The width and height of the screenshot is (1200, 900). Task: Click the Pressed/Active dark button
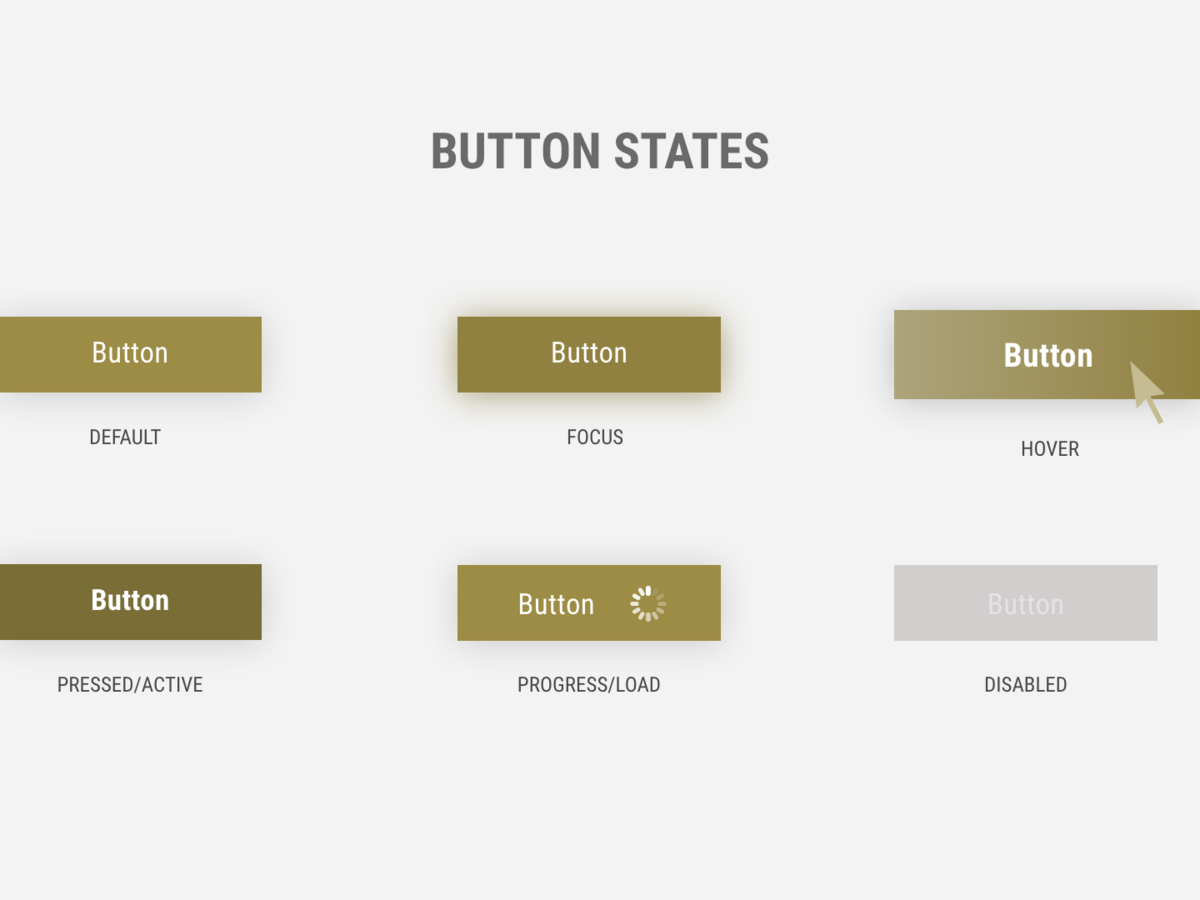click(x=130, y=601)
